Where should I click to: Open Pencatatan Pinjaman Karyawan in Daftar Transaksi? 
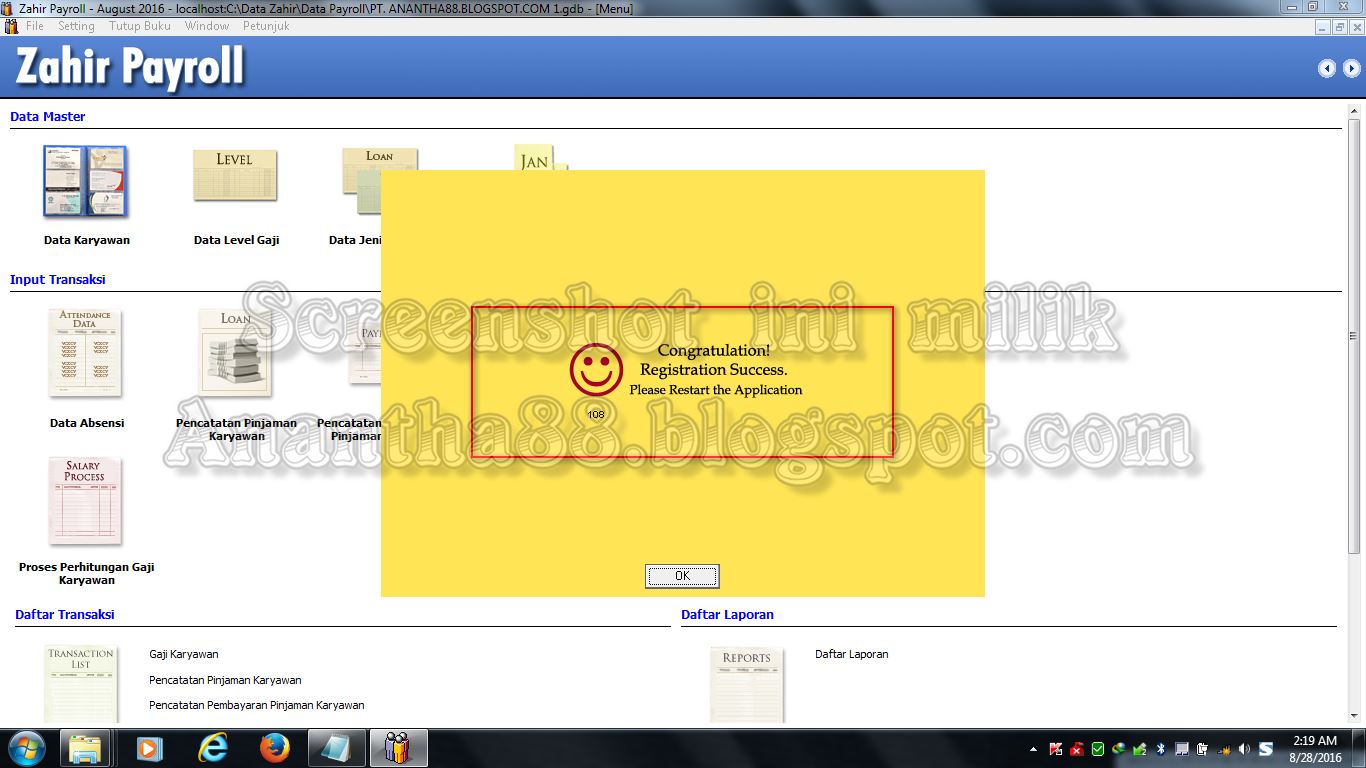click(x=225, y=680)
